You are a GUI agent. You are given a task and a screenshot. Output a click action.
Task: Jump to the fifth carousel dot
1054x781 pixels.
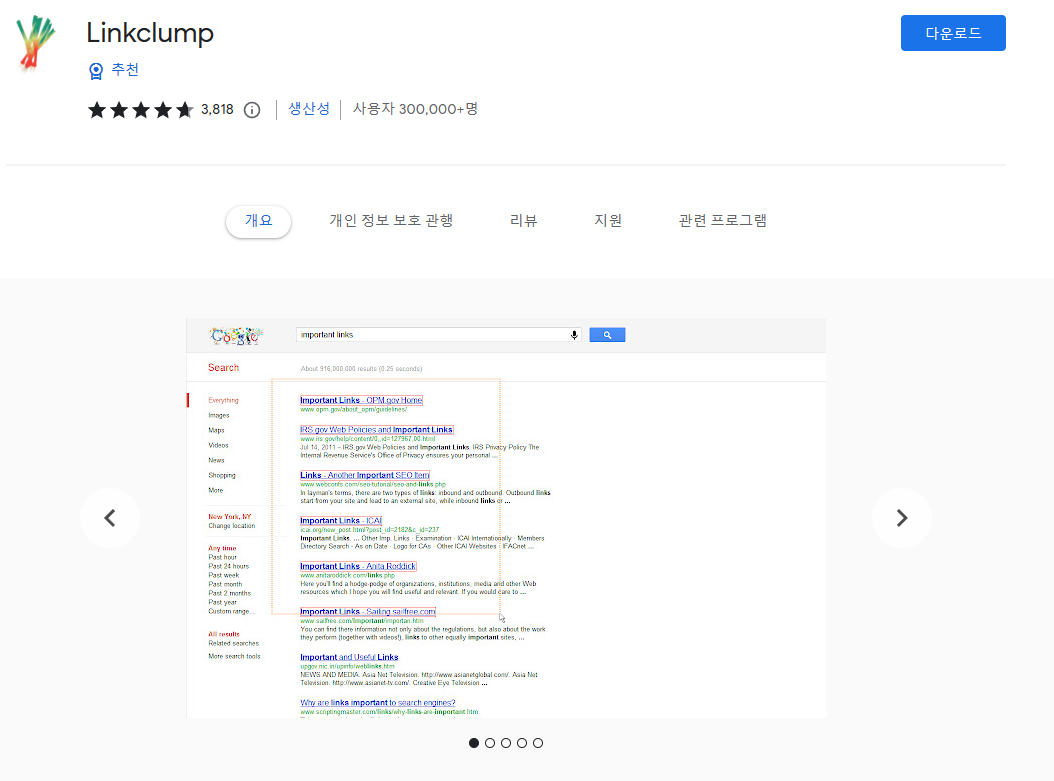[x=538, y=743]
